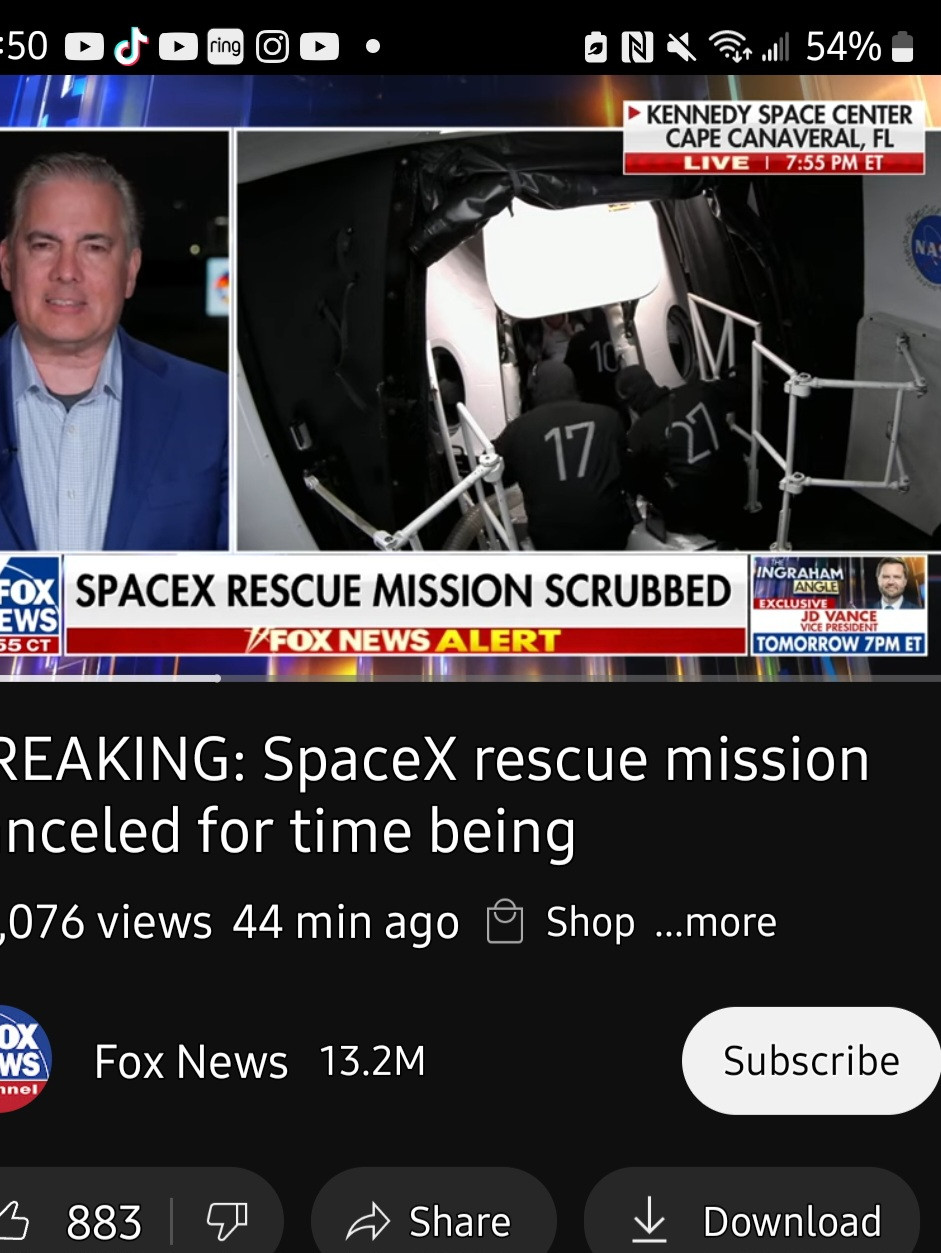Tap the thumbs-down dislike icon
The height and width of the screenshot is (1253, 941).
click(x=226, y=1221)
